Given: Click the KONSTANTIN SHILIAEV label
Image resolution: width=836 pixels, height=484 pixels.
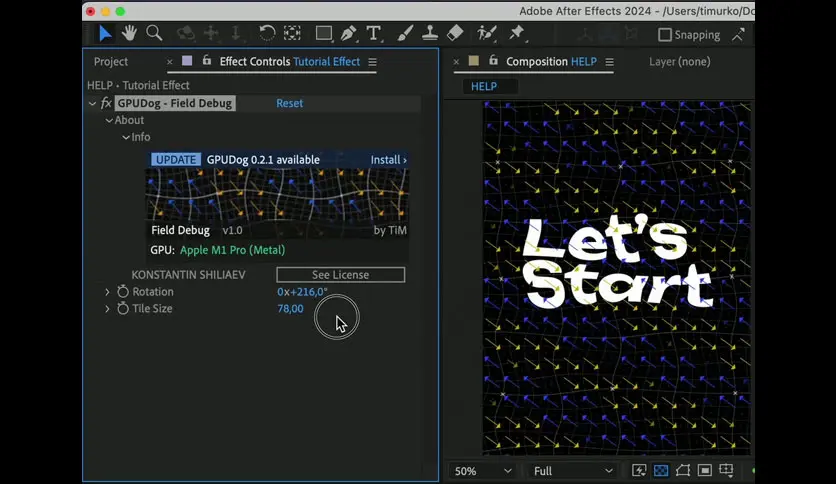Looking at the screenshot, I should [x=189, y=275].
